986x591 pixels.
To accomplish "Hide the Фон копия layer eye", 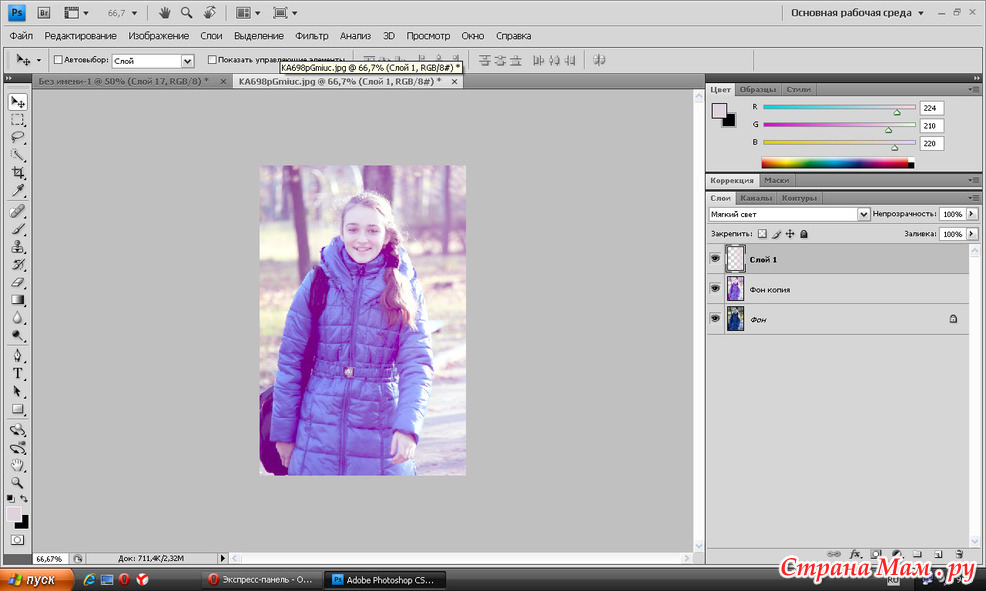I will [715, 289].
